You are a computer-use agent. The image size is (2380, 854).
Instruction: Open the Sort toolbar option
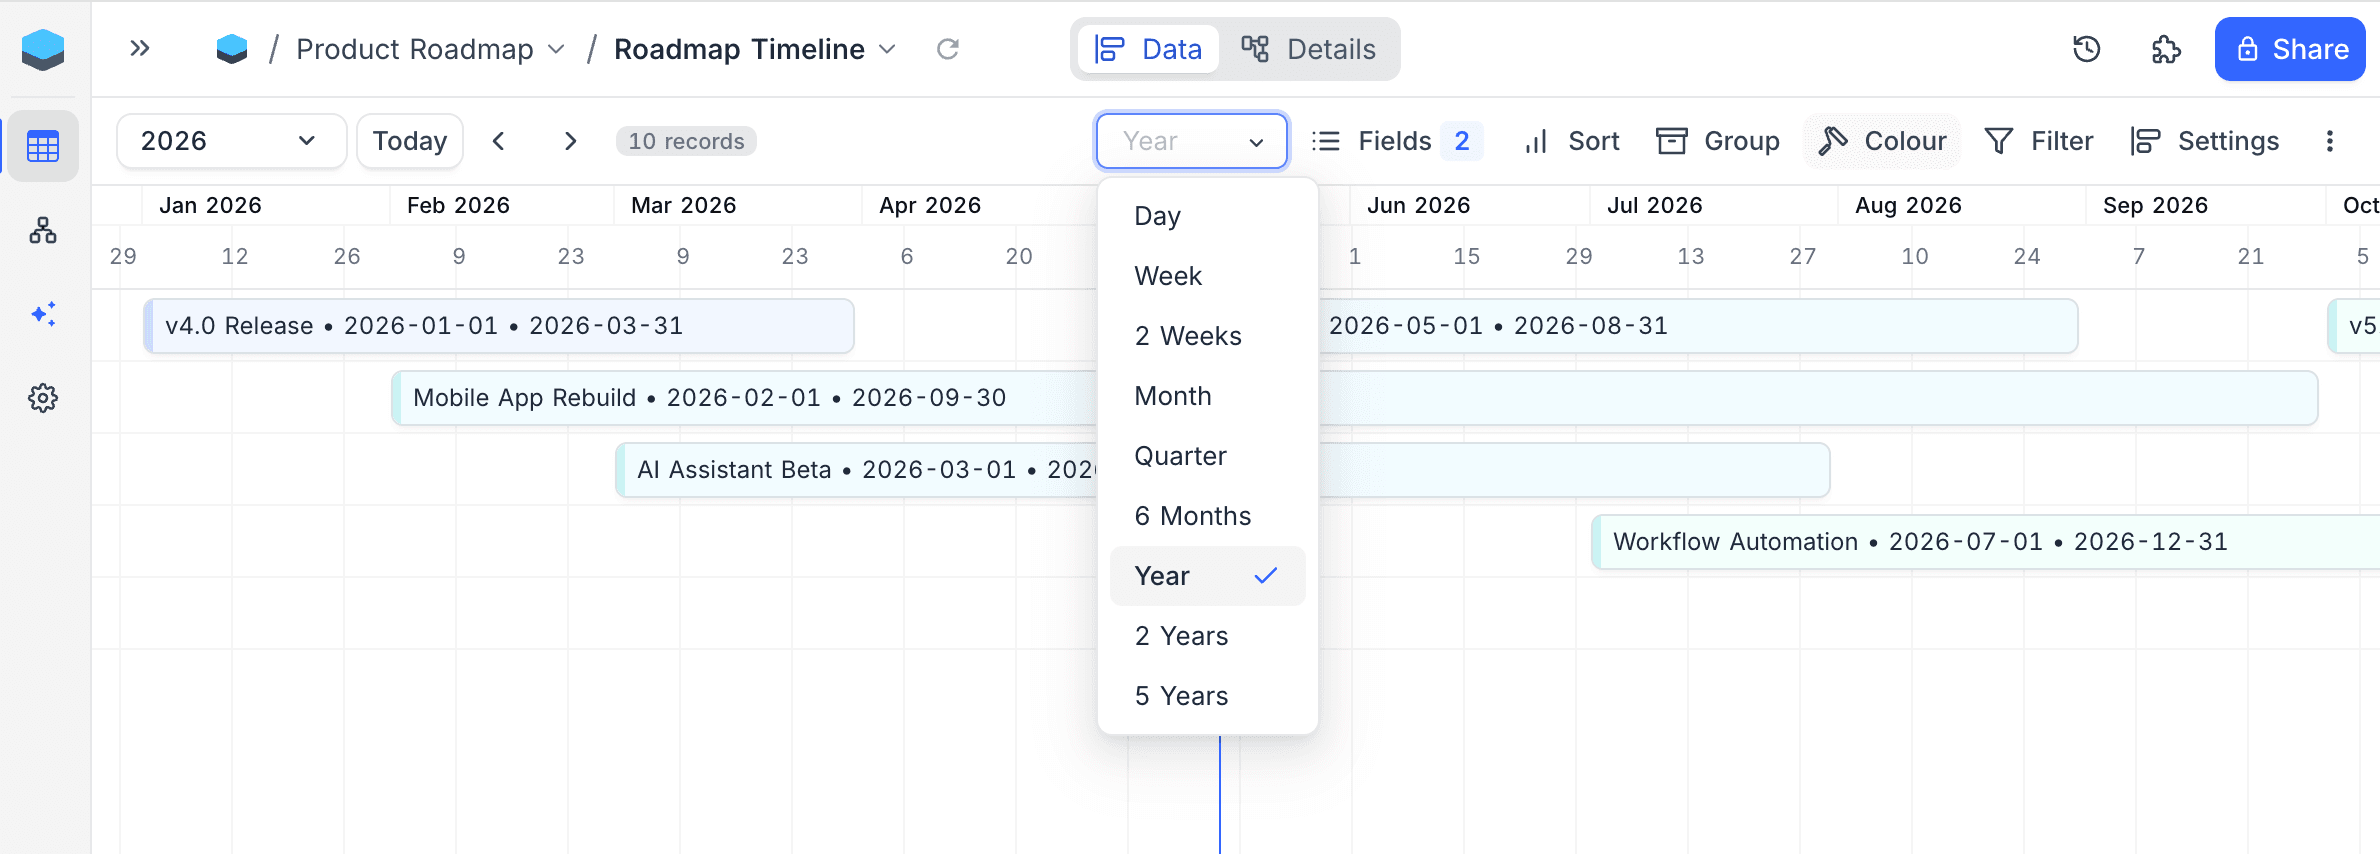tap(1572, 141)
